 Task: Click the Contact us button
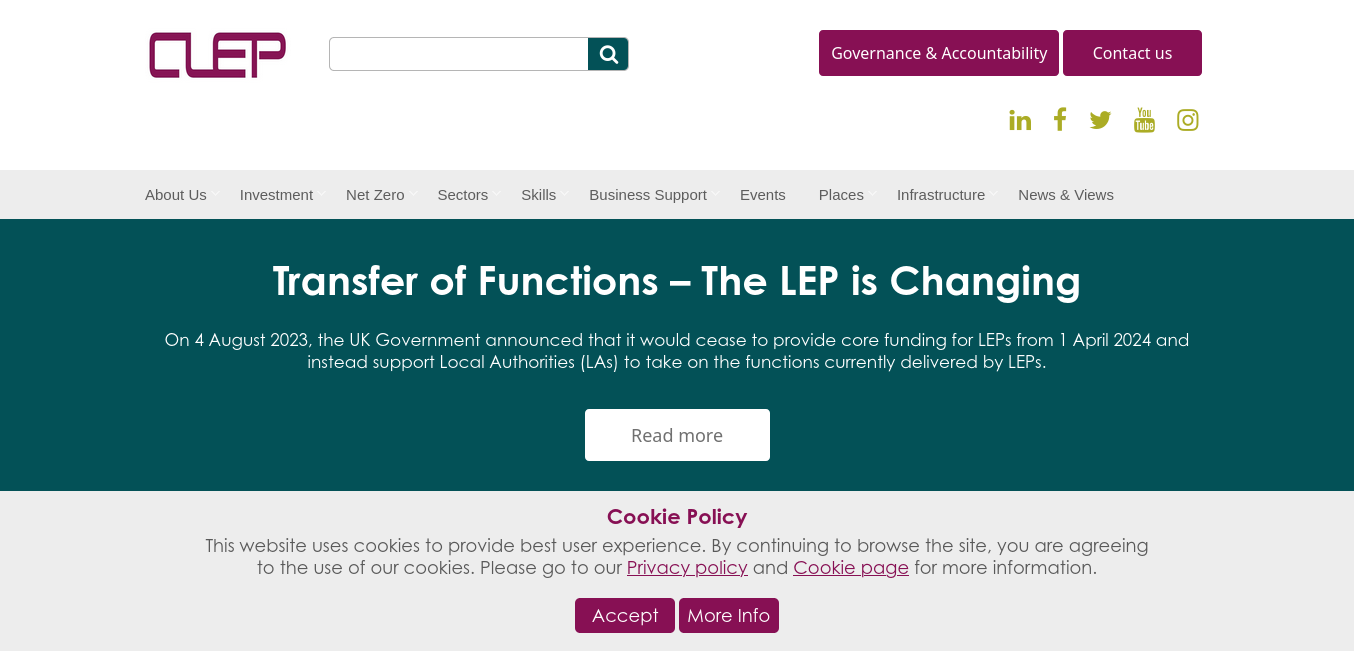(x=1132, y=53)
